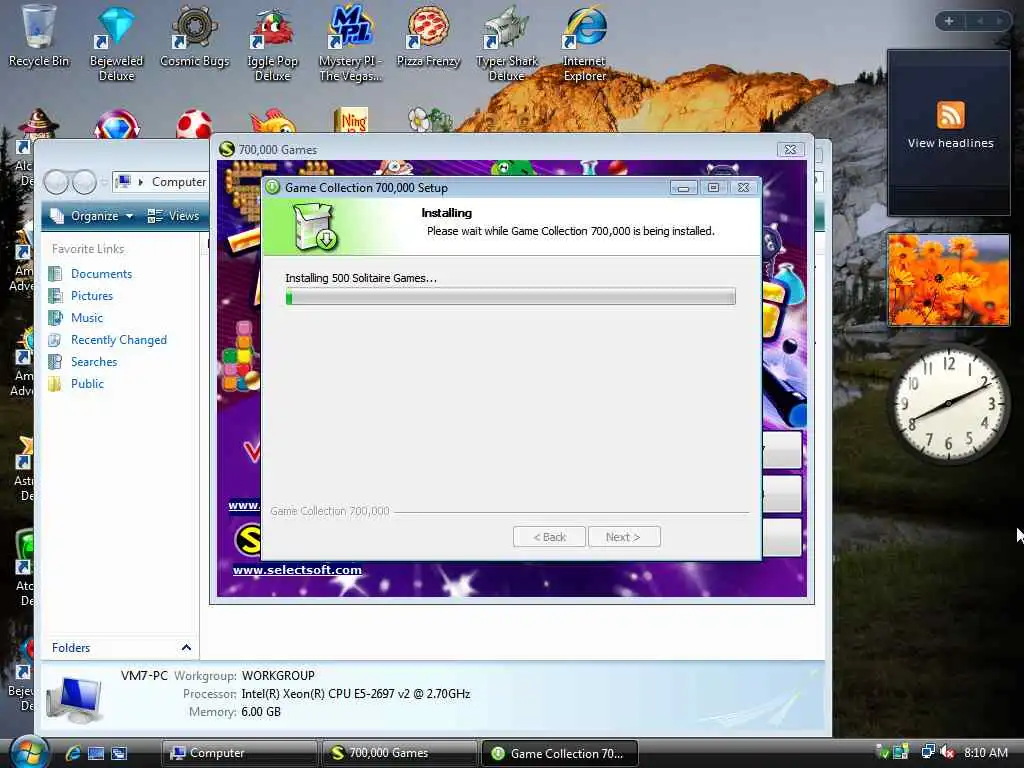Image resolution: width=1024 pixels, height=768 pixels.
Task: Open Public favorite link
Action: pyautogui.click(x=87, y=383)
